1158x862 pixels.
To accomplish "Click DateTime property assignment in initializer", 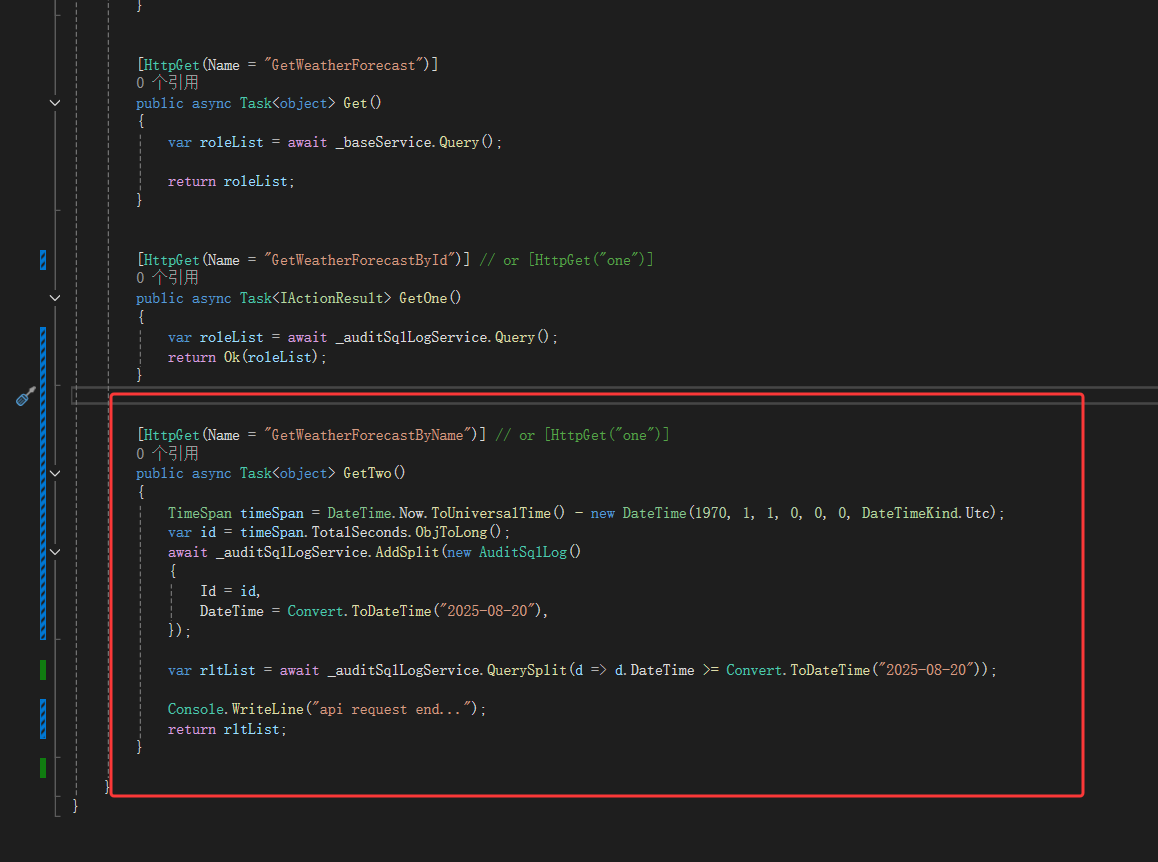I will pyautogui.click(x=374, y=611).
